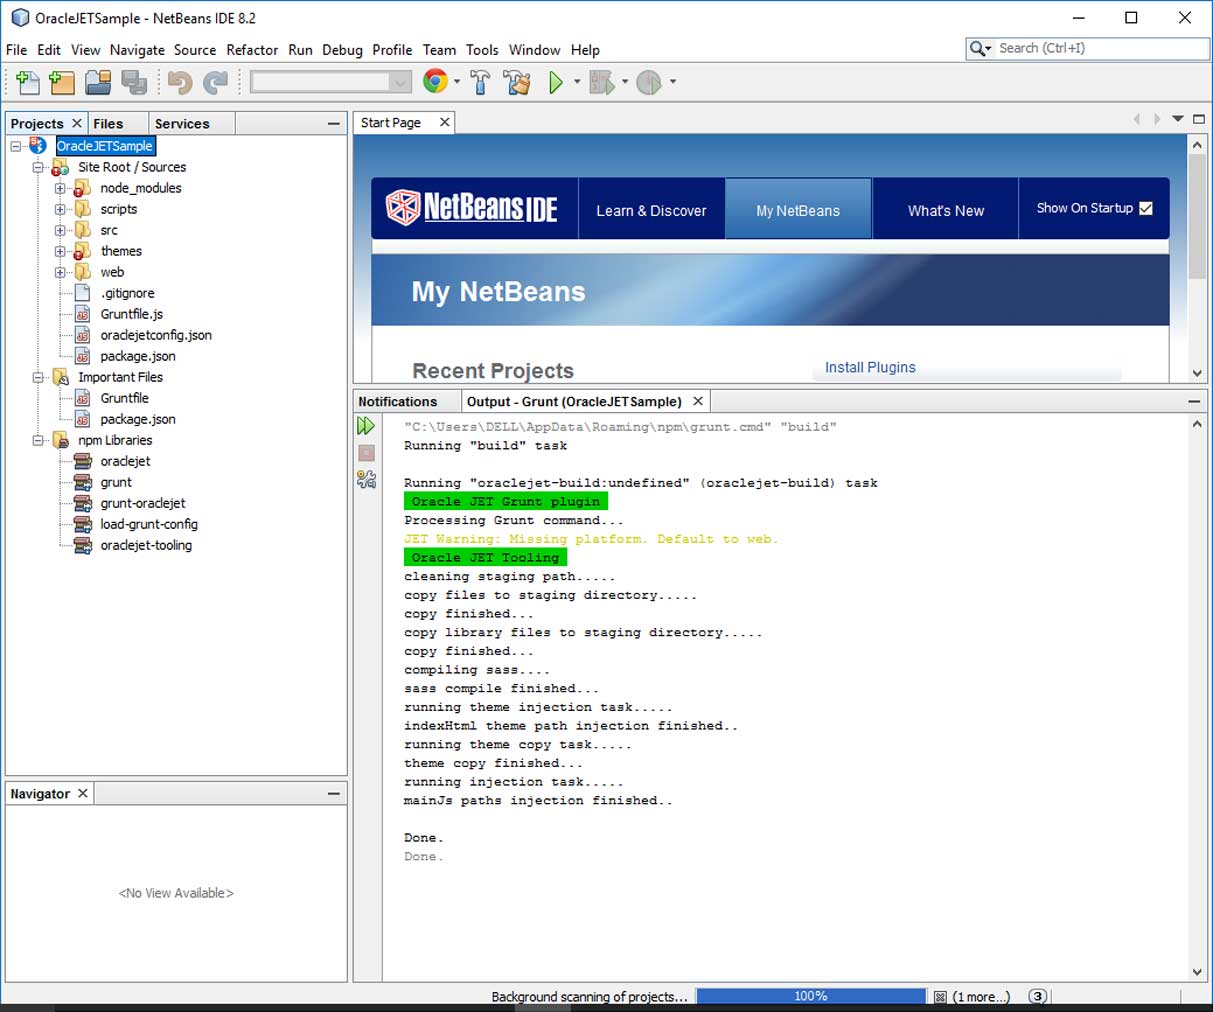The height and width of the screenshot is (1012, 1213).
Task: Switch to the Notifications tab
Action: tap(398, 401)
